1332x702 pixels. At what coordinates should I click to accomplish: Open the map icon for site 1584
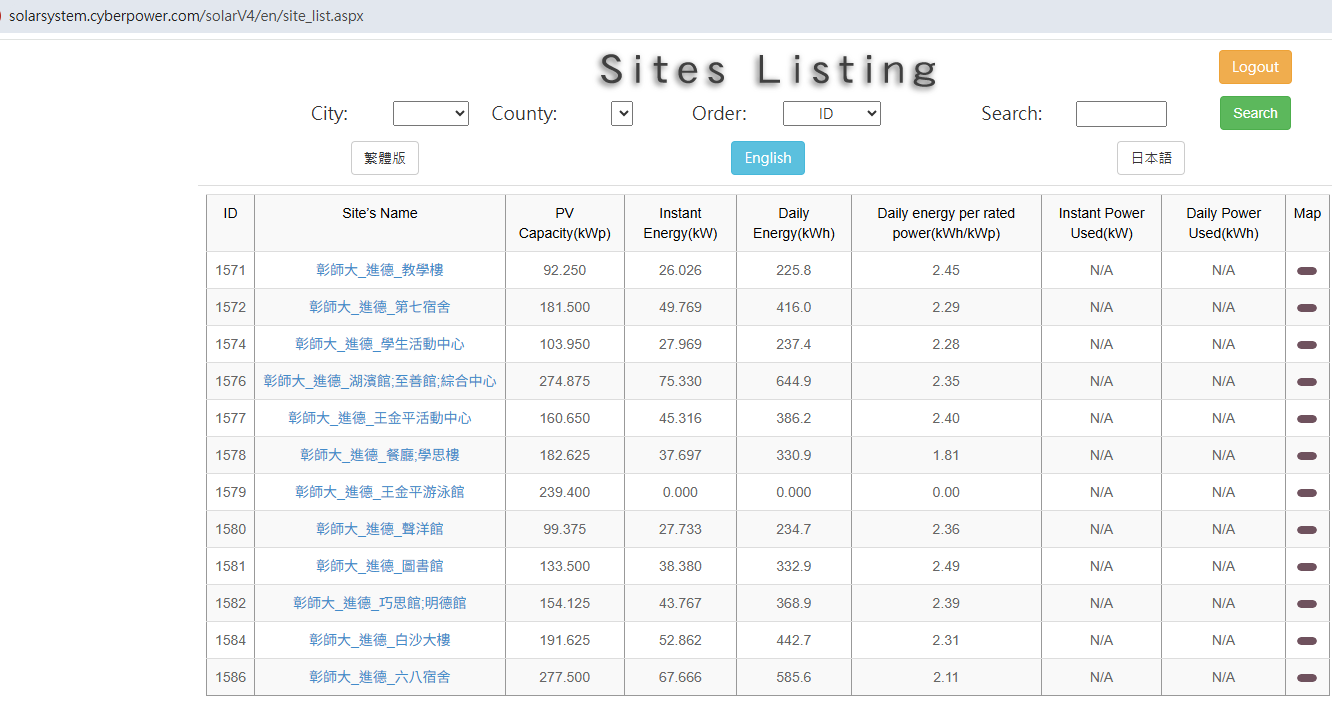1307,640
